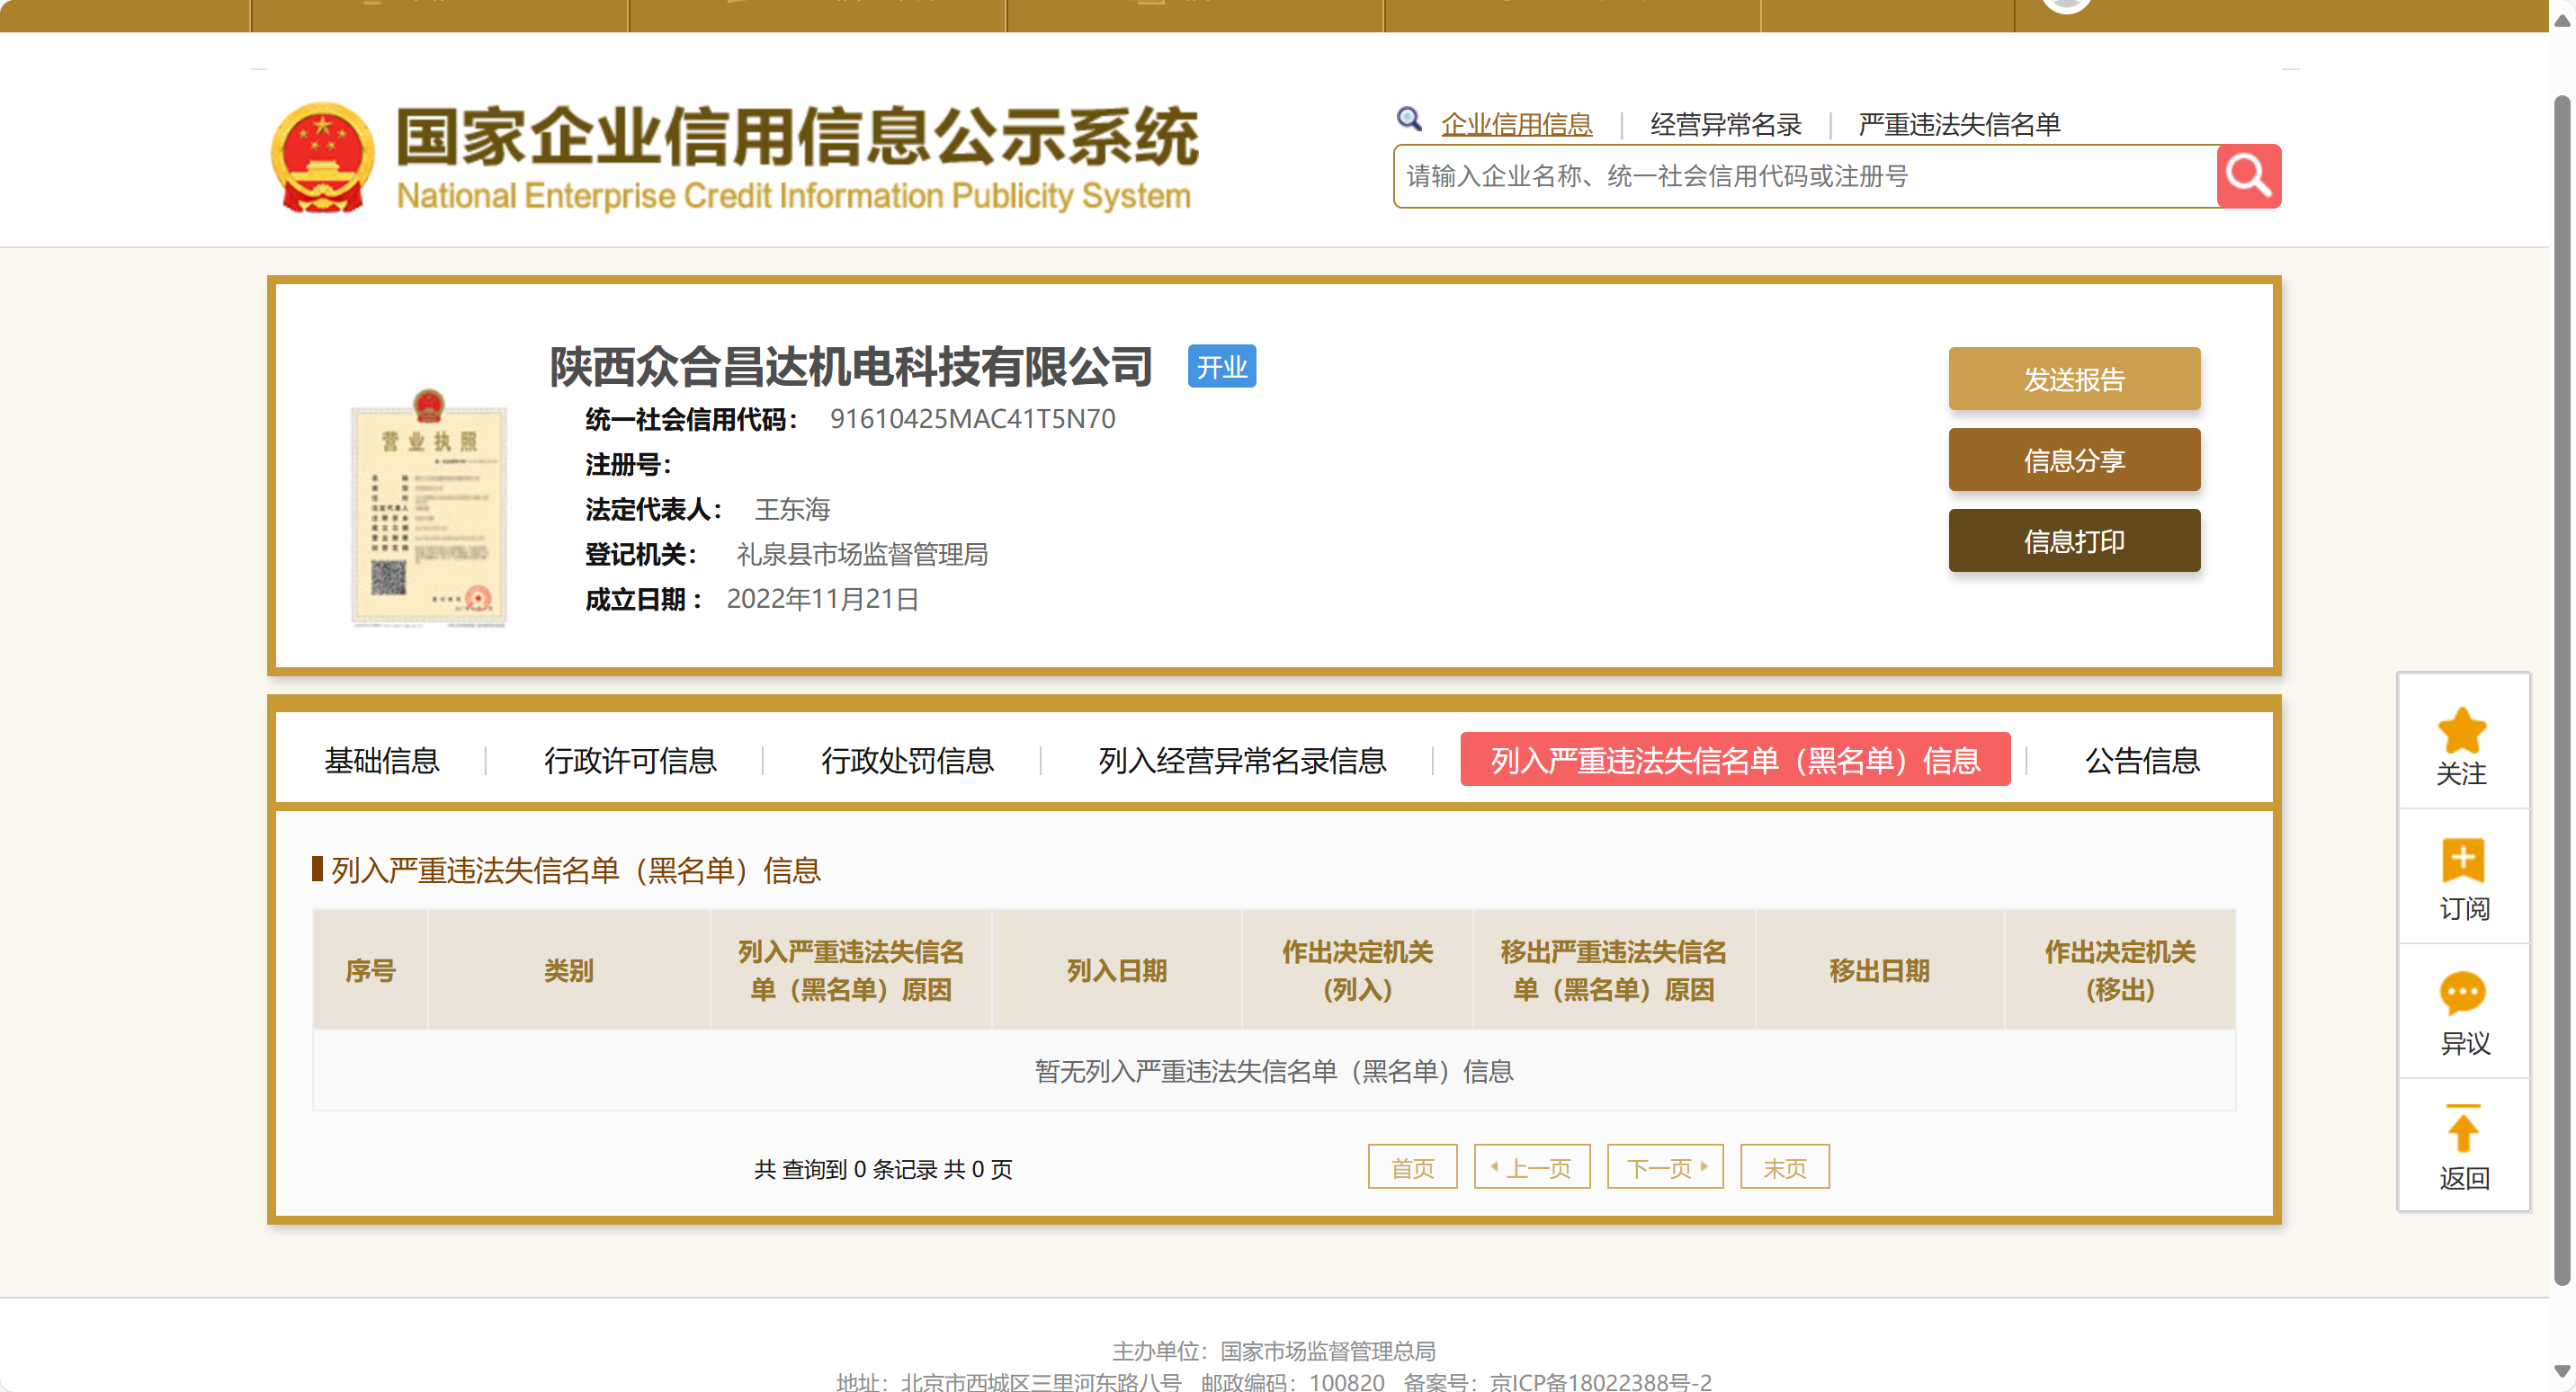Select the 经营异常名录 search category
The height and width of the screenshot is (1392, 2576).
tap(1725, 124)
